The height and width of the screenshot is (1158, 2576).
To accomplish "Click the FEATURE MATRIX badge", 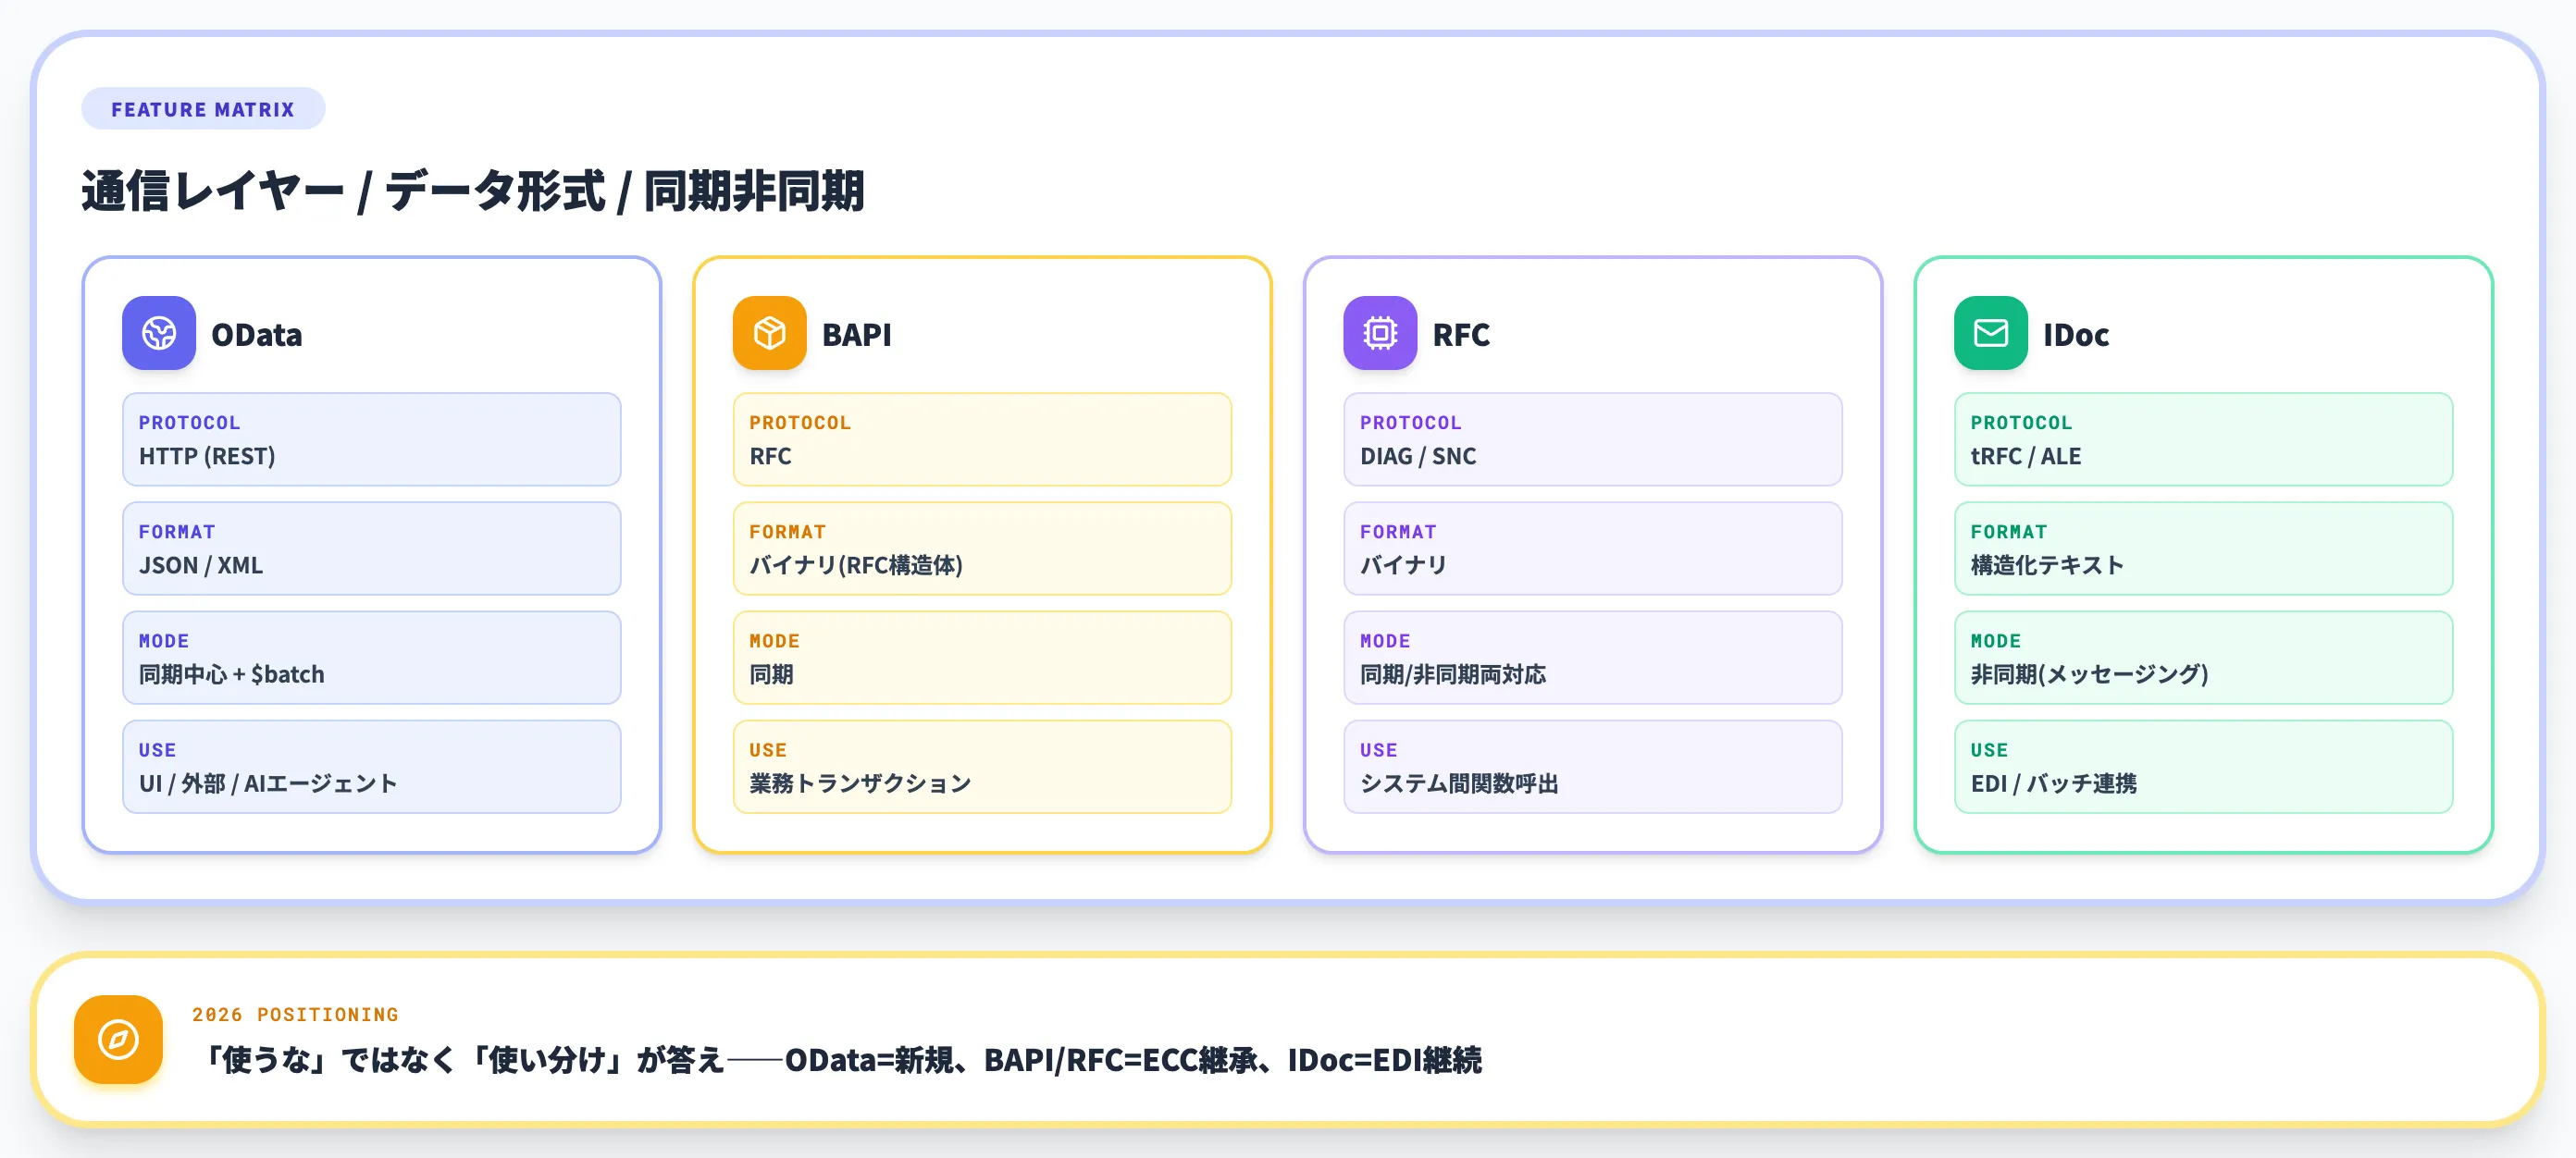I will pyautogui.click(x=203, y=109).
